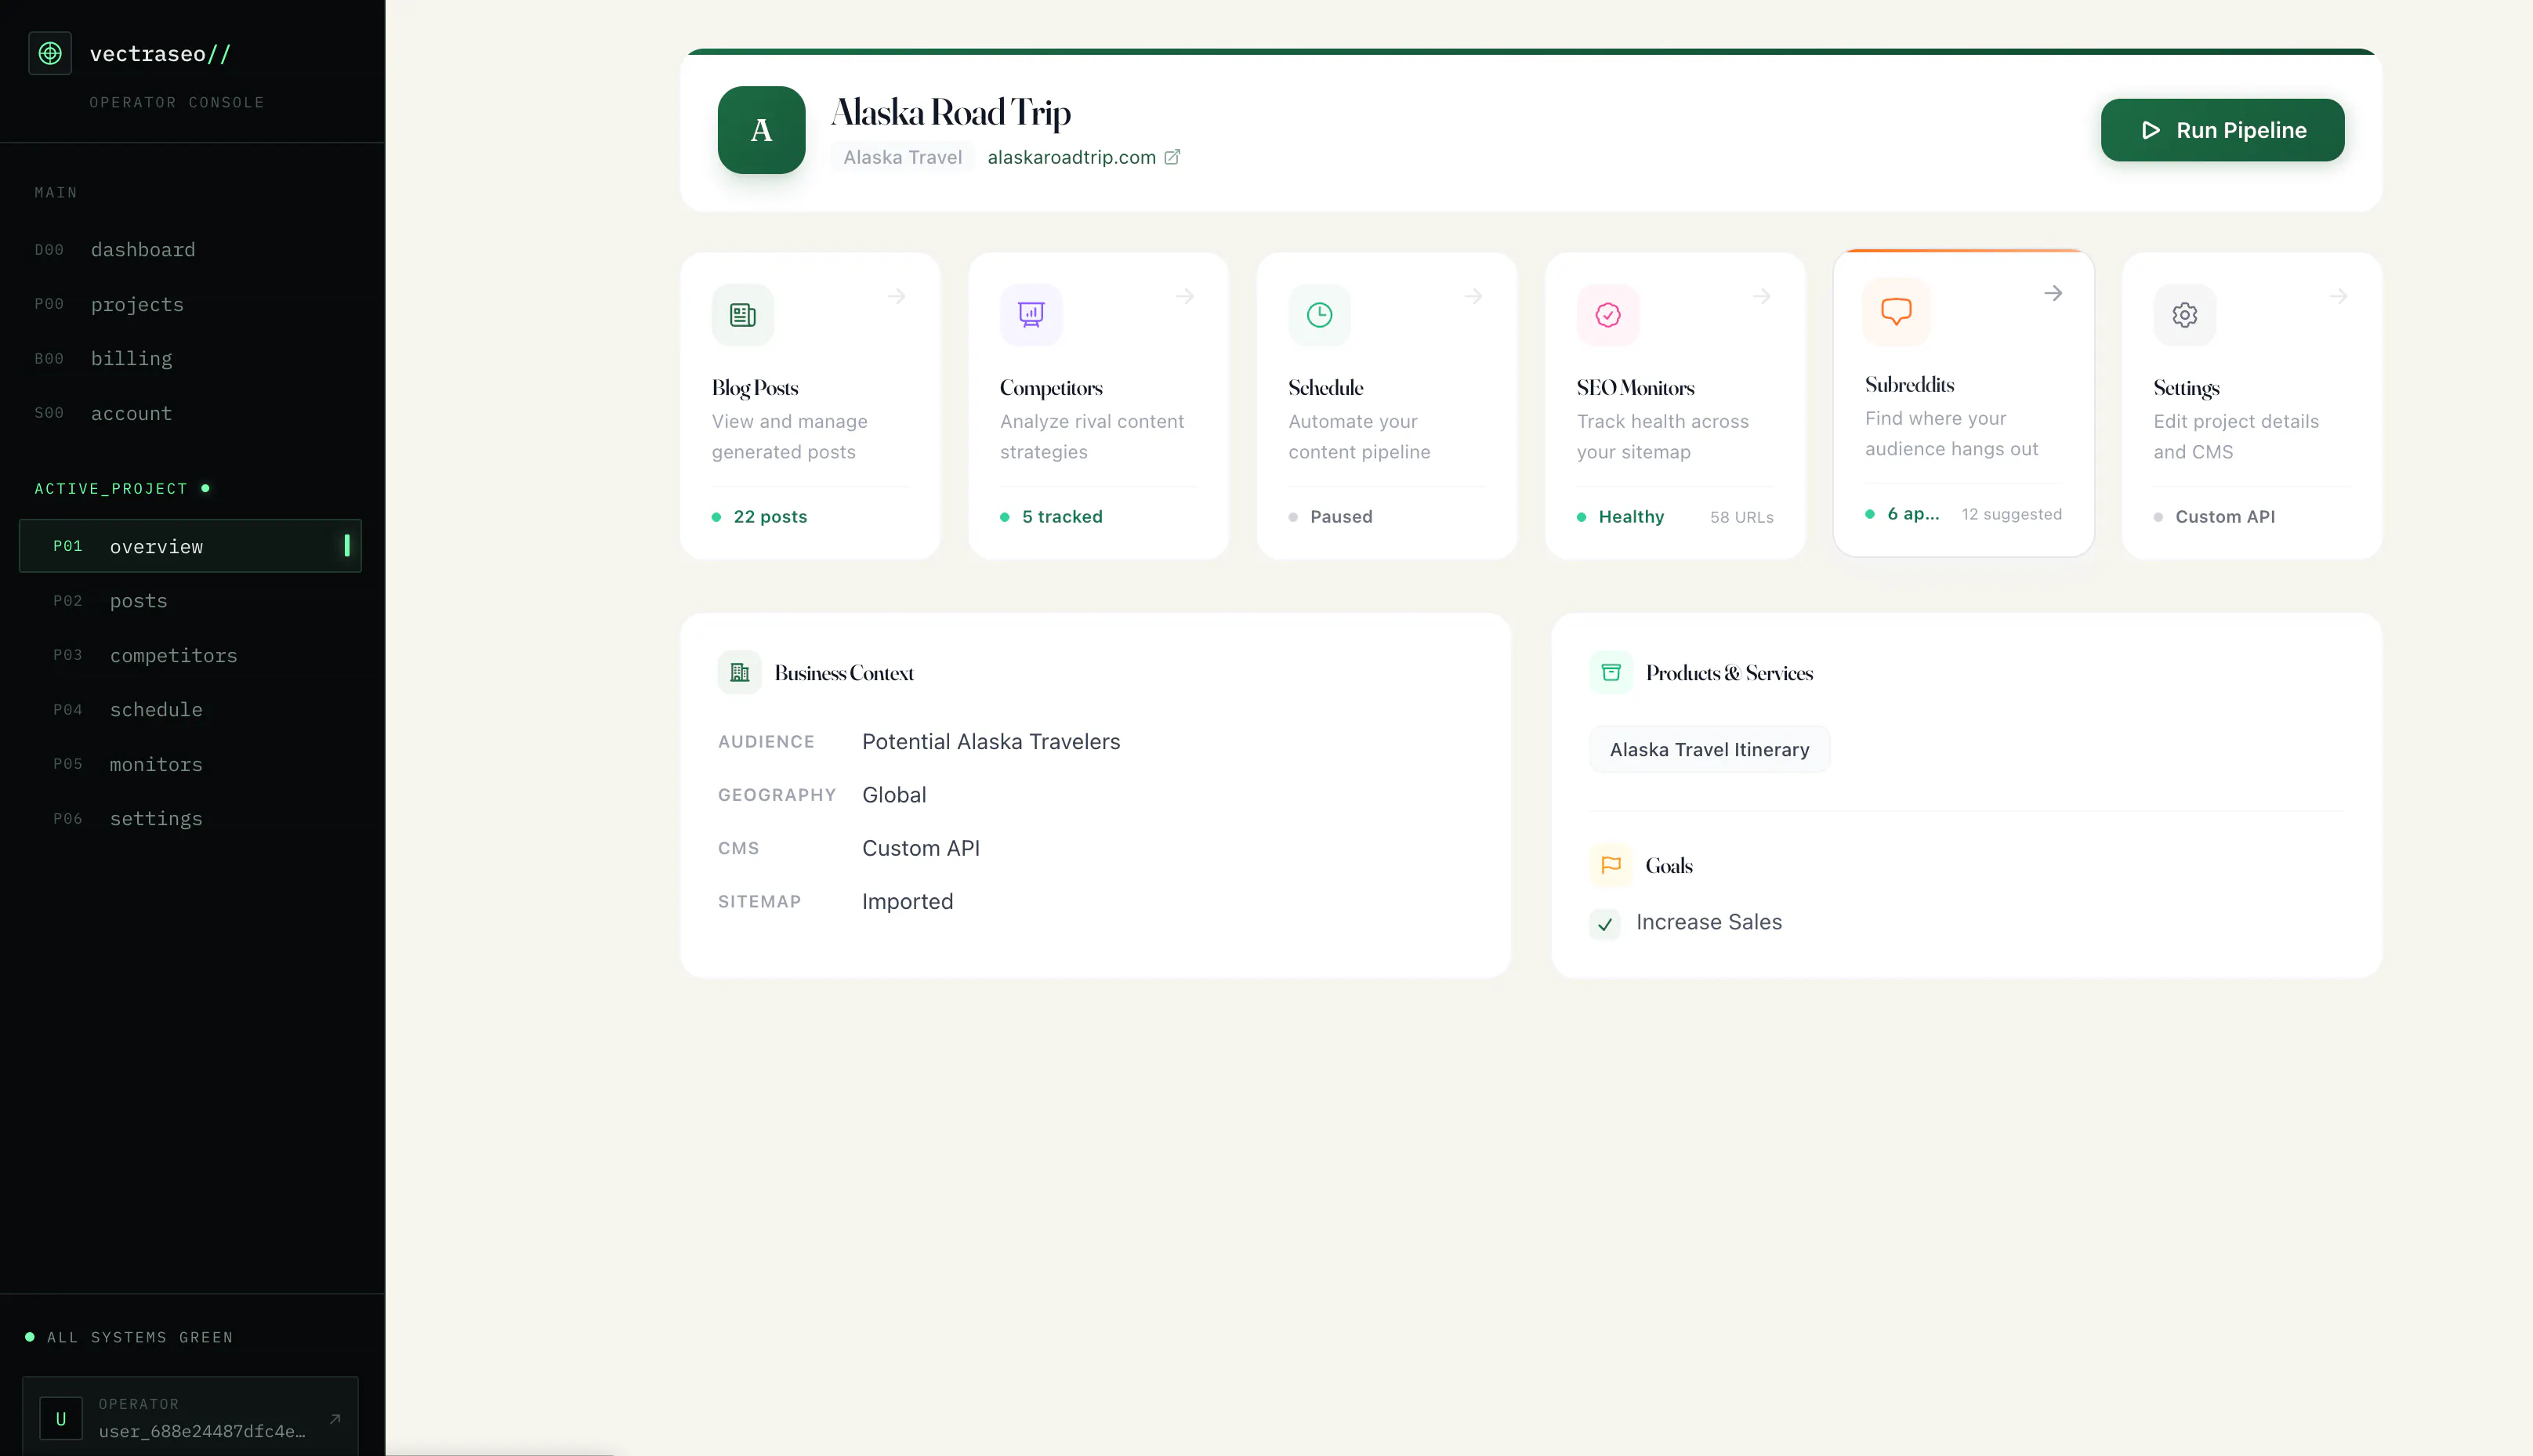The height and width of the screenshot is (1456, 2533).
Task: Click the Schedule clock icon
Action: coord(1319,315)
